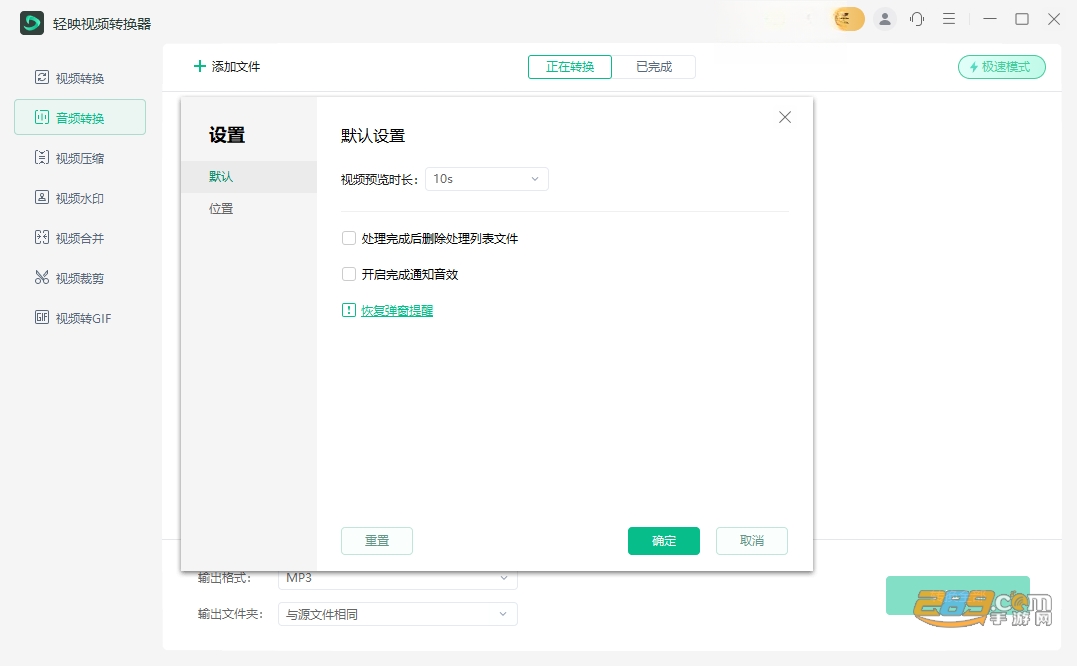1077x666 pixels.
Task: Switch to the 已完成 tab
Action: (x=654, y=67)
